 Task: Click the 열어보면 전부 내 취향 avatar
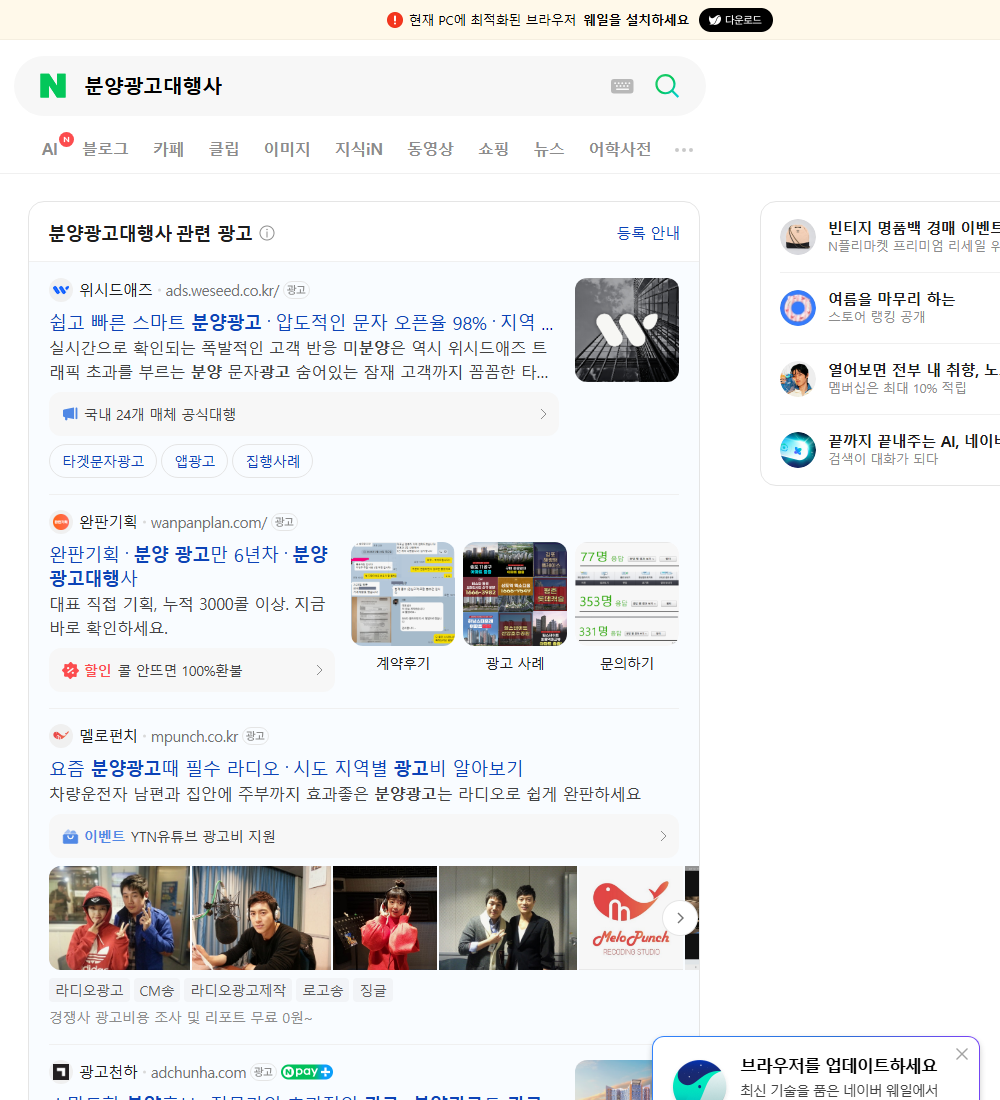(798, 379)
